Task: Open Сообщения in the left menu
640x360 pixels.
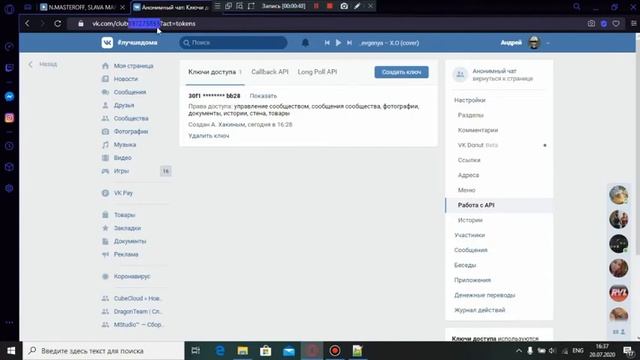Action: 130,92
